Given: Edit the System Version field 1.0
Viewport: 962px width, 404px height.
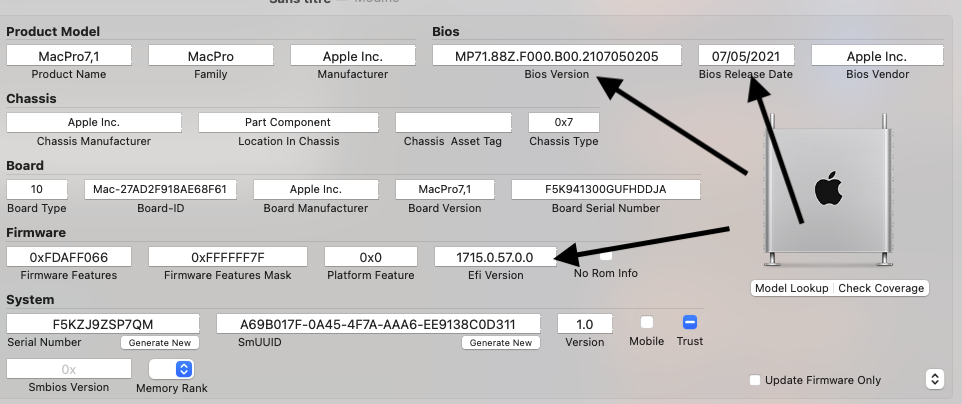Looking at the screenshot, I should pyautogui.click(x=585, y=324).
